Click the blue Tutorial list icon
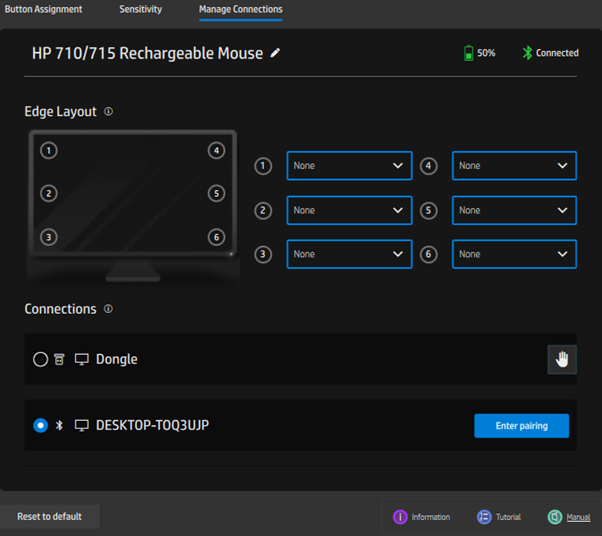 pos(484,517)
